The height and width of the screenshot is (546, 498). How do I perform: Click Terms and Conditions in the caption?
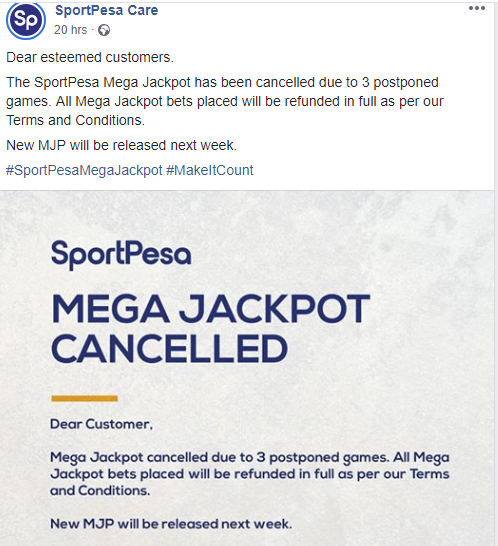point(75,120)
